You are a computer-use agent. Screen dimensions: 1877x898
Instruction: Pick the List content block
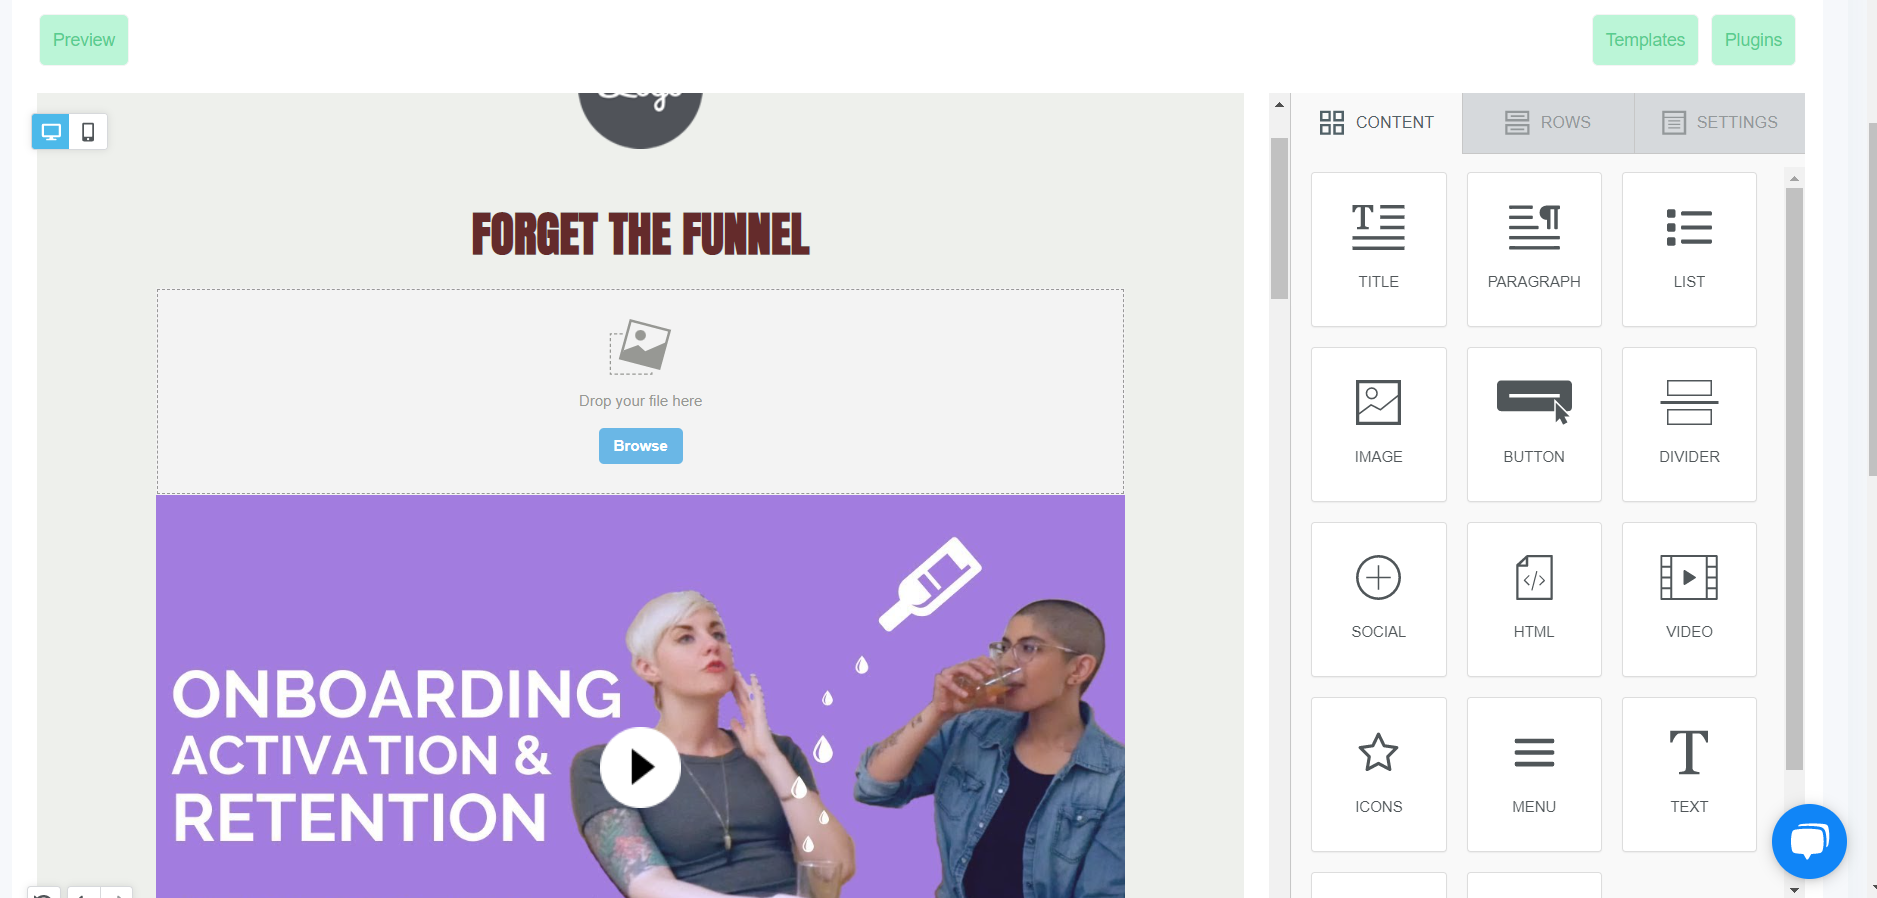[x=1689, y=249]
